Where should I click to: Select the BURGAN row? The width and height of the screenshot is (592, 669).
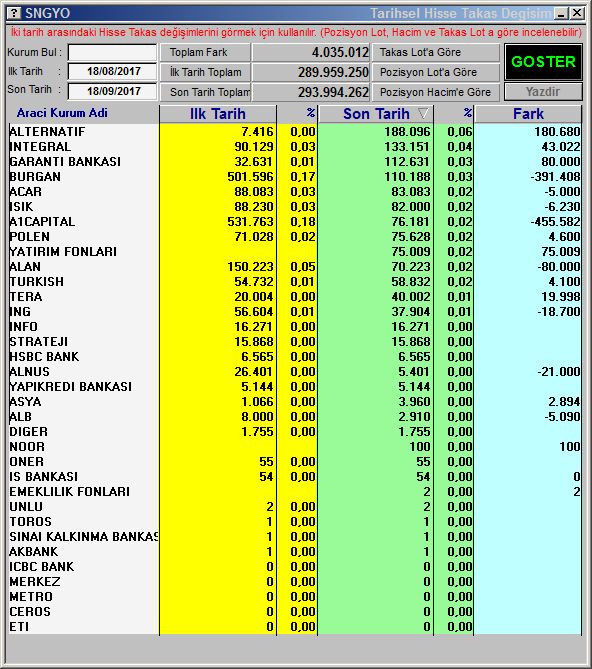coord(295,177)
